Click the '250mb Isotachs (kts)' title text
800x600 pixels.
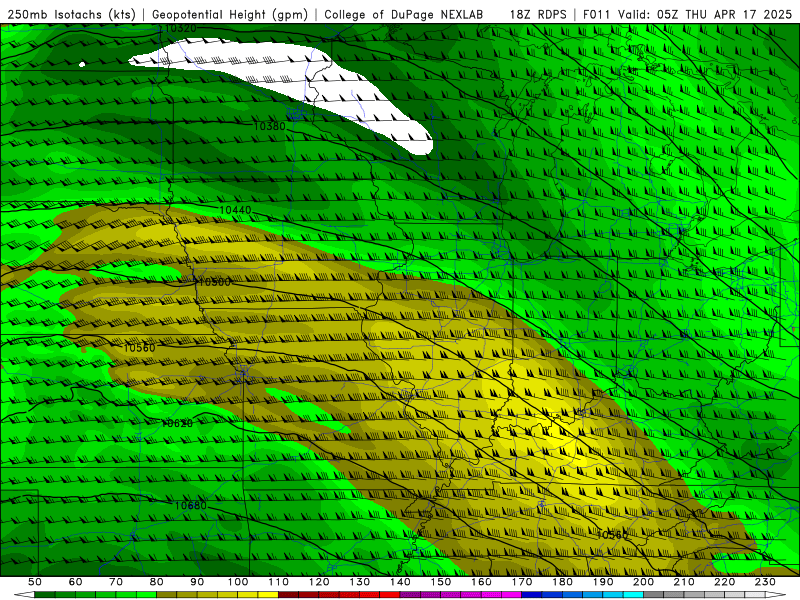[72, 15]
